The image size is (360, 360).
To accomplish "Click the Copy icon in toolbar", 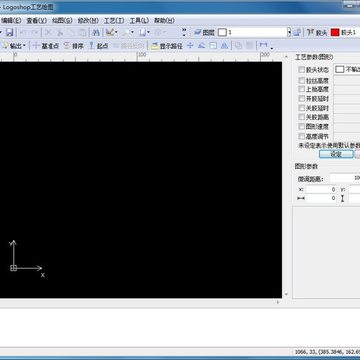I will pos(71,32).
